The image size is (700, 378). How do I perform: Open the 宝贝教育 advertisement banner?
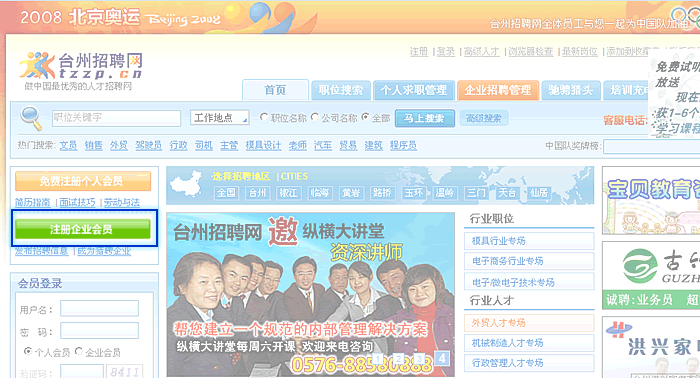point(651,201)
